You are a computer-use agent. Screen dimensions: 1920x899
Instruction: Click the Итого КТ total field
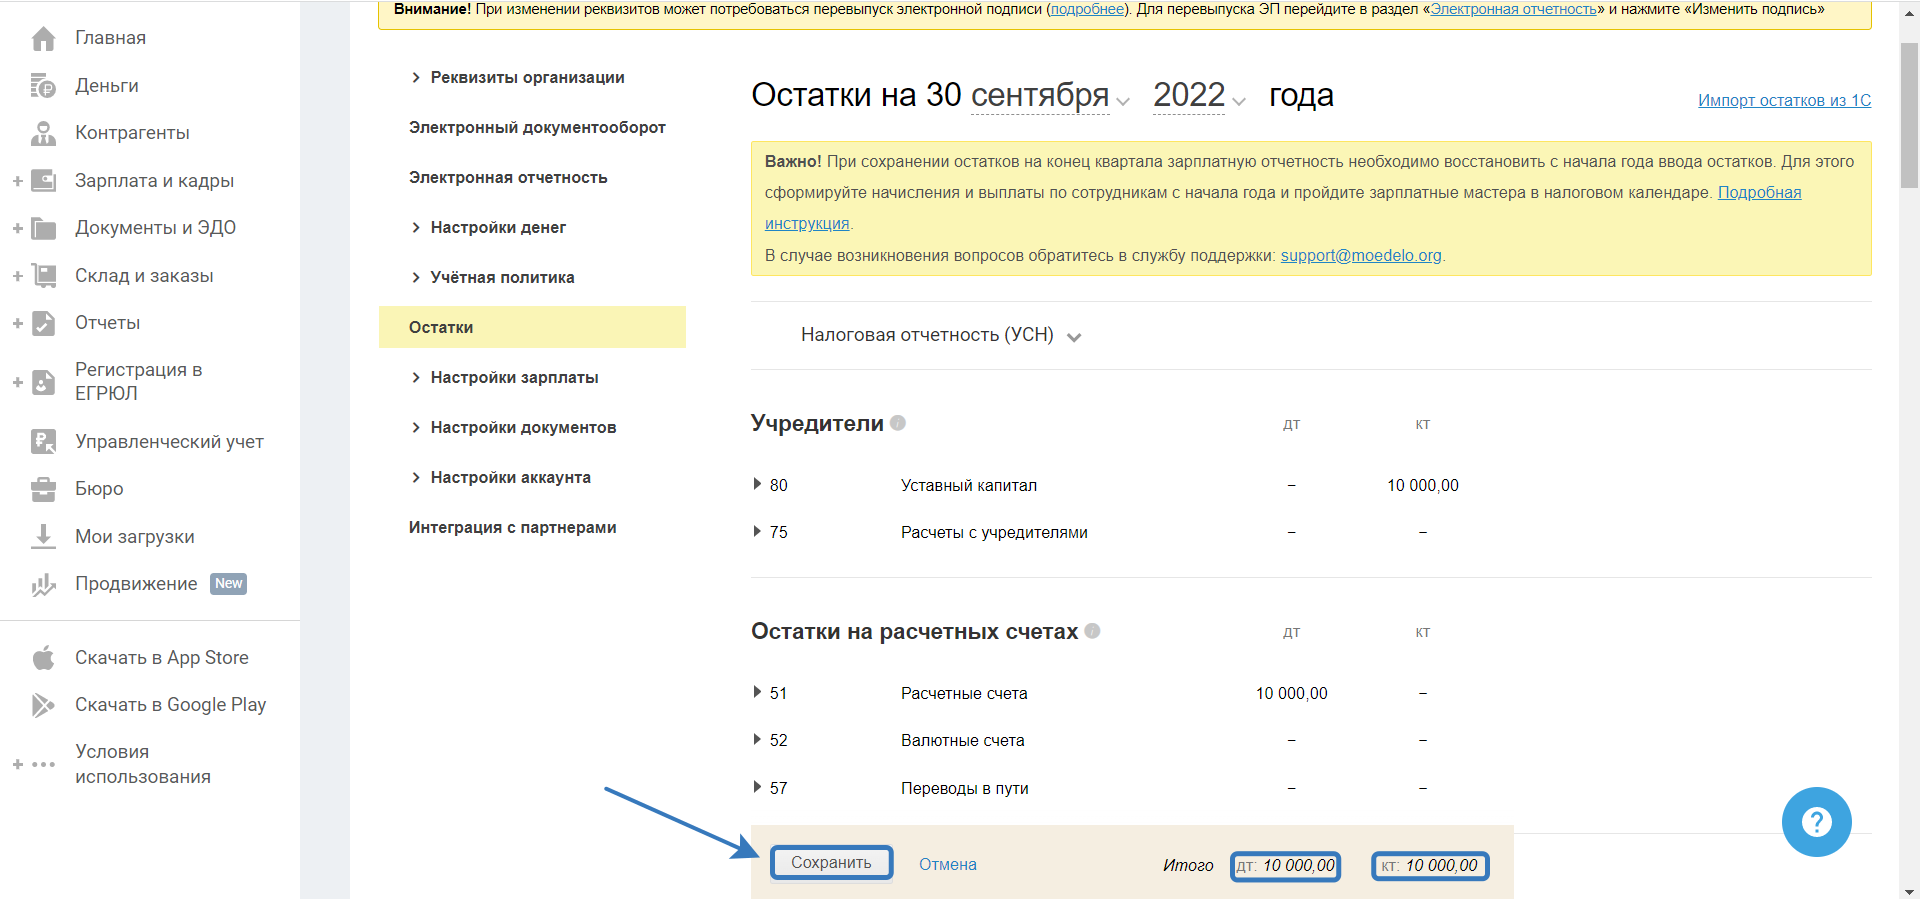(1430, 866)
